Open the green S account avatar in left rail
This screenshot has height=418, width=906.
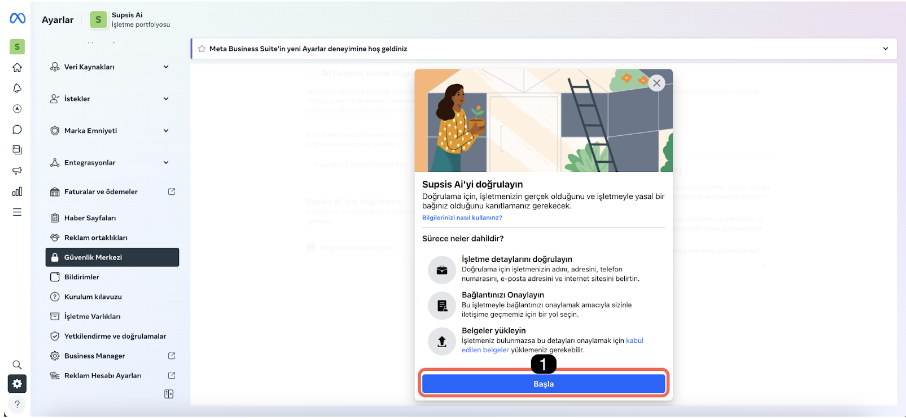tap(17, 47)
